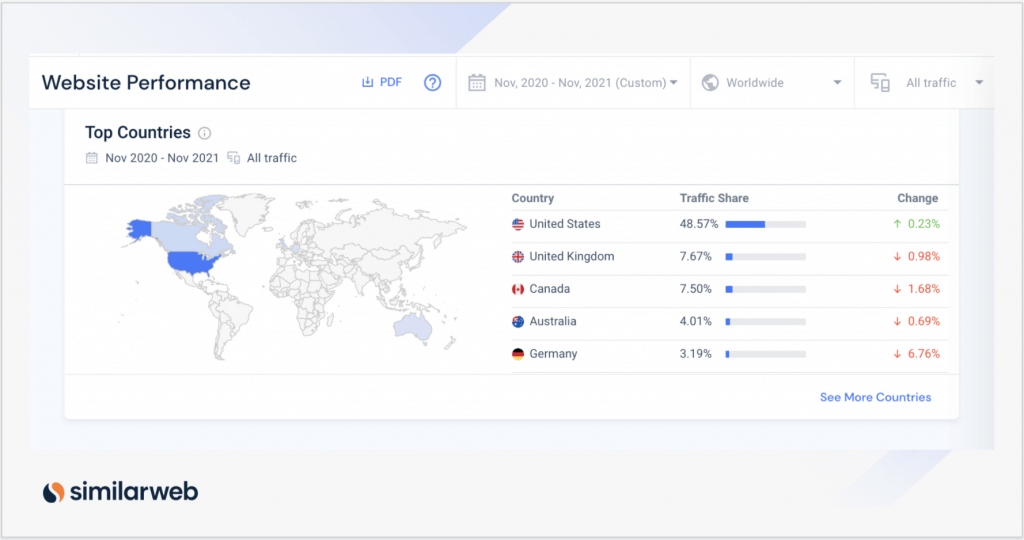
Task: Click the Top Countries heading
Action: [x=138, y=133]
